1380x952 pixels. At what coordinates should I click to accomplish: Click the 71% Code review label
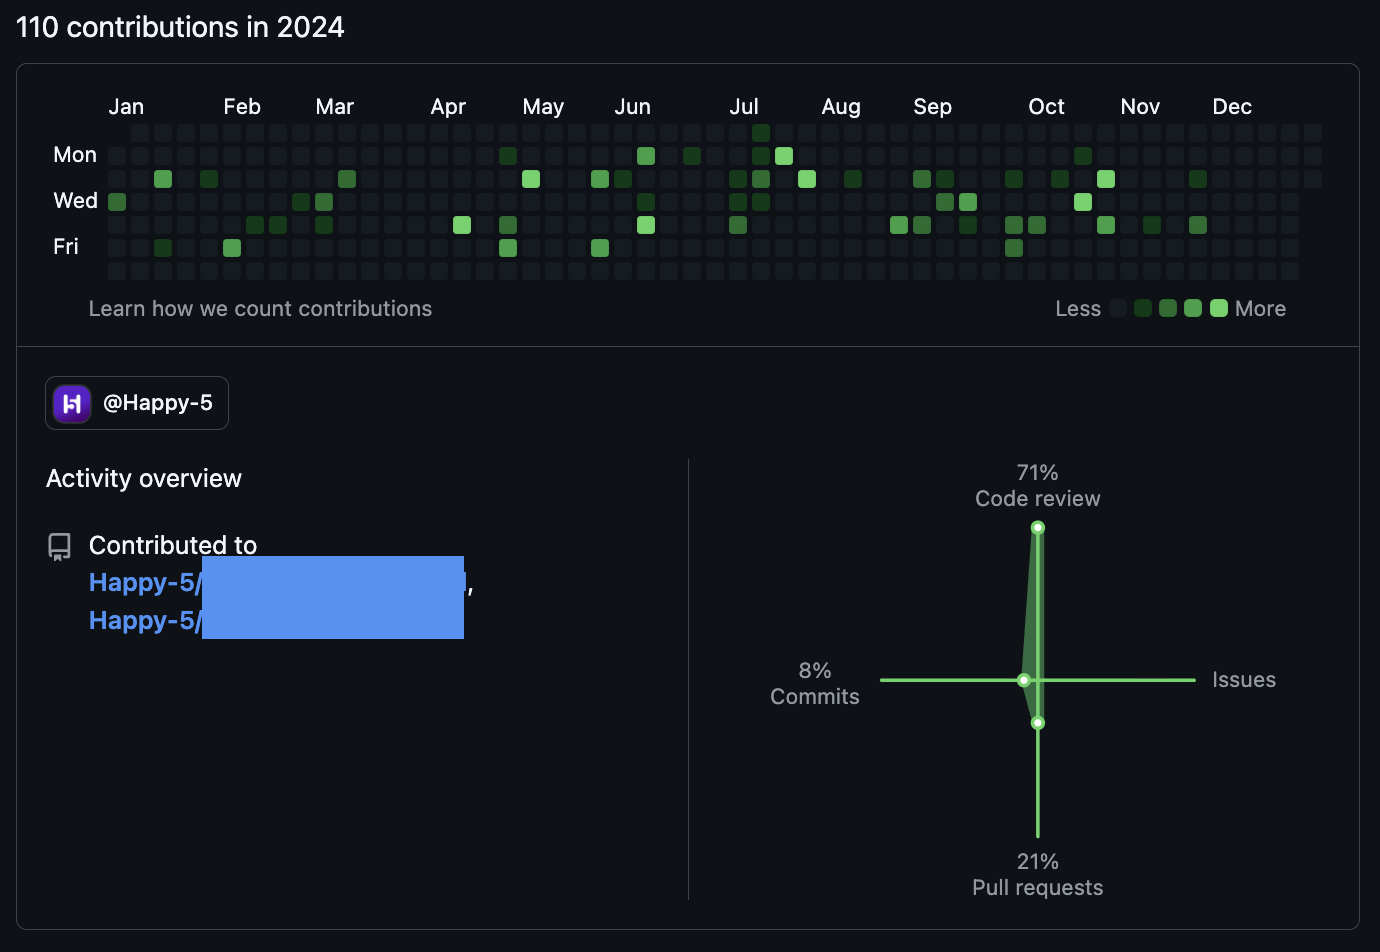click(1038, 485)
